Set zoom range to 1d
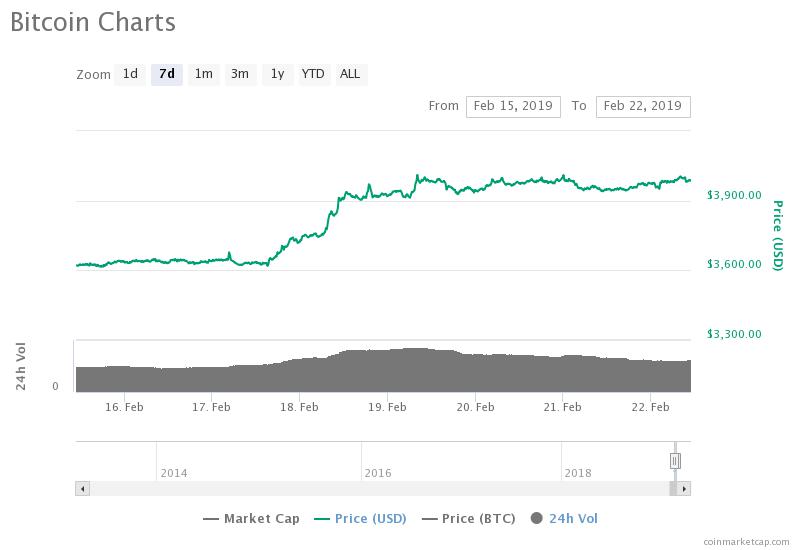Screen dimensions: 800x550 click(x=130, y=74)
